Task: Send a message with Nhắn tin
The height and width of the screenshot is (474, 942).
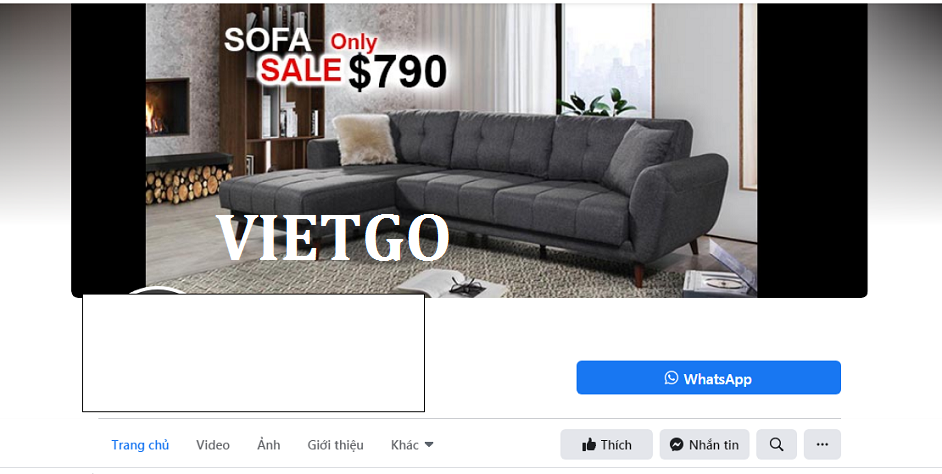Action: click(704, 445)
